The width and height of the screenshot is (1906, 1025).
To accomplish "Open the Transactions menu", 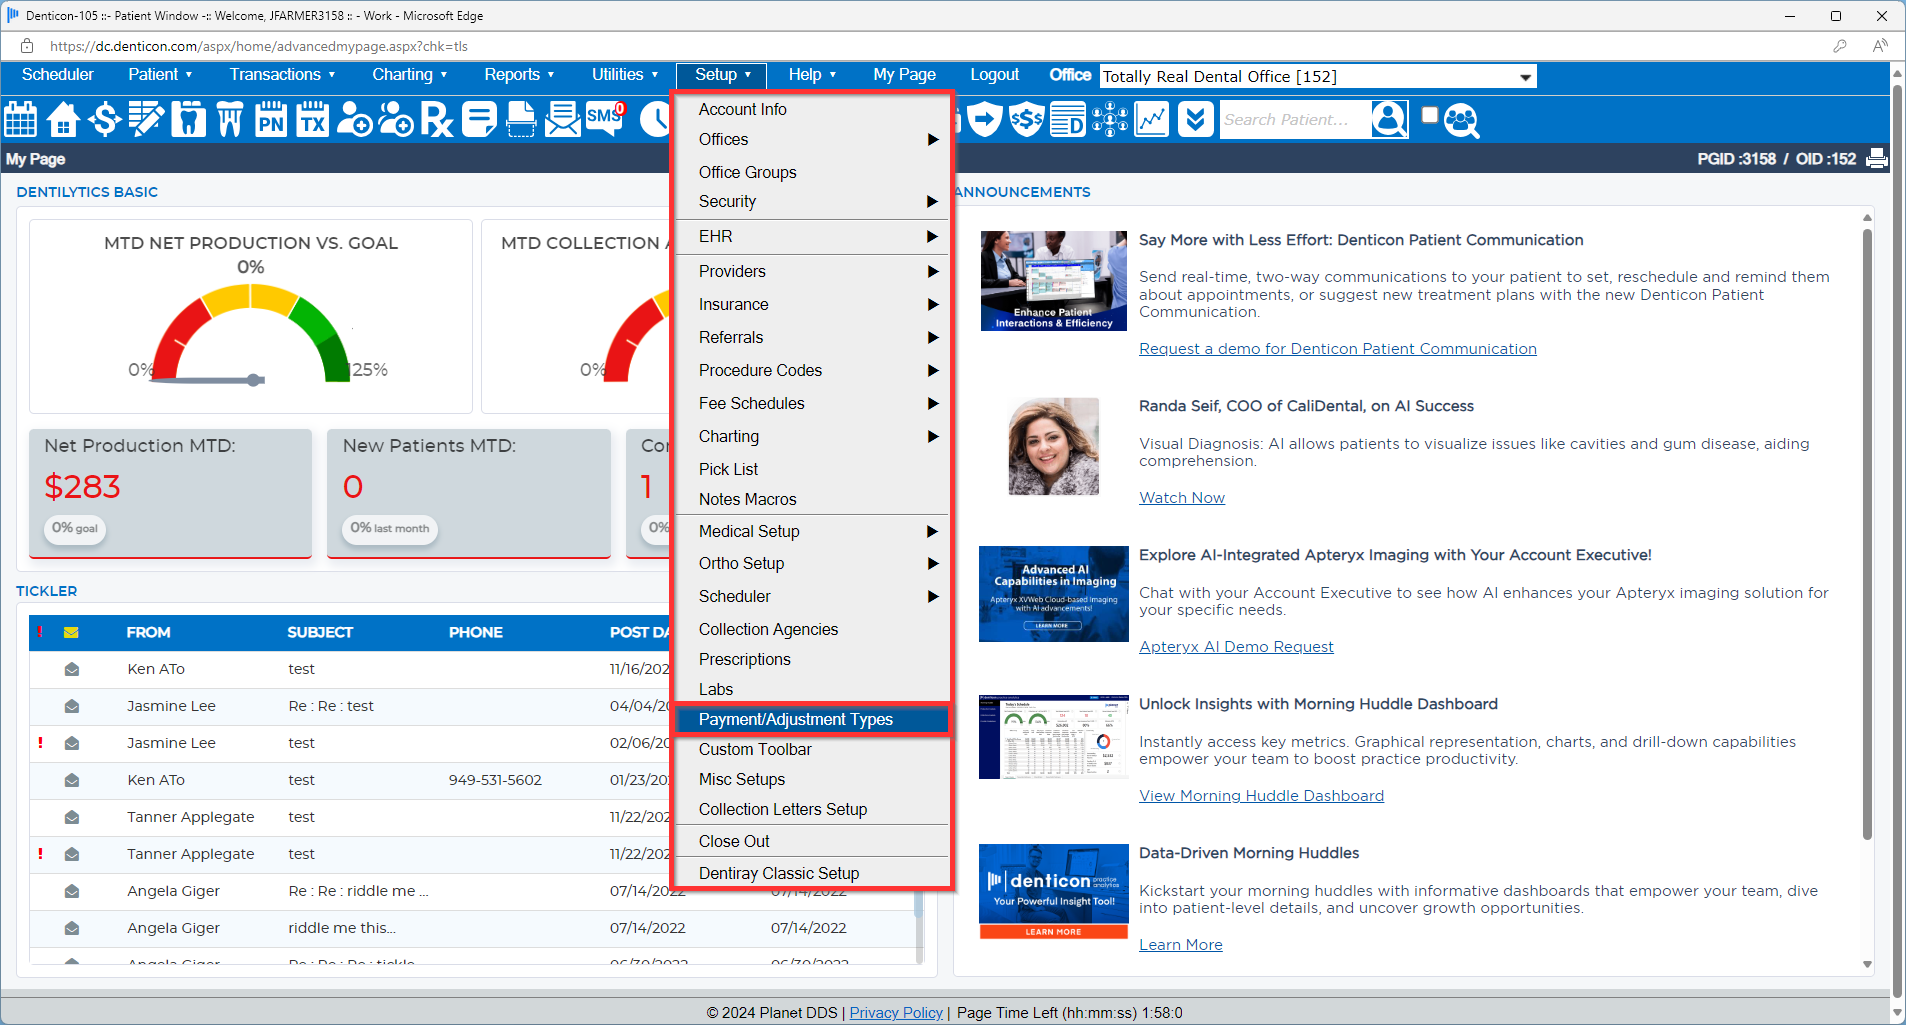I will click(x=282, y=75).
